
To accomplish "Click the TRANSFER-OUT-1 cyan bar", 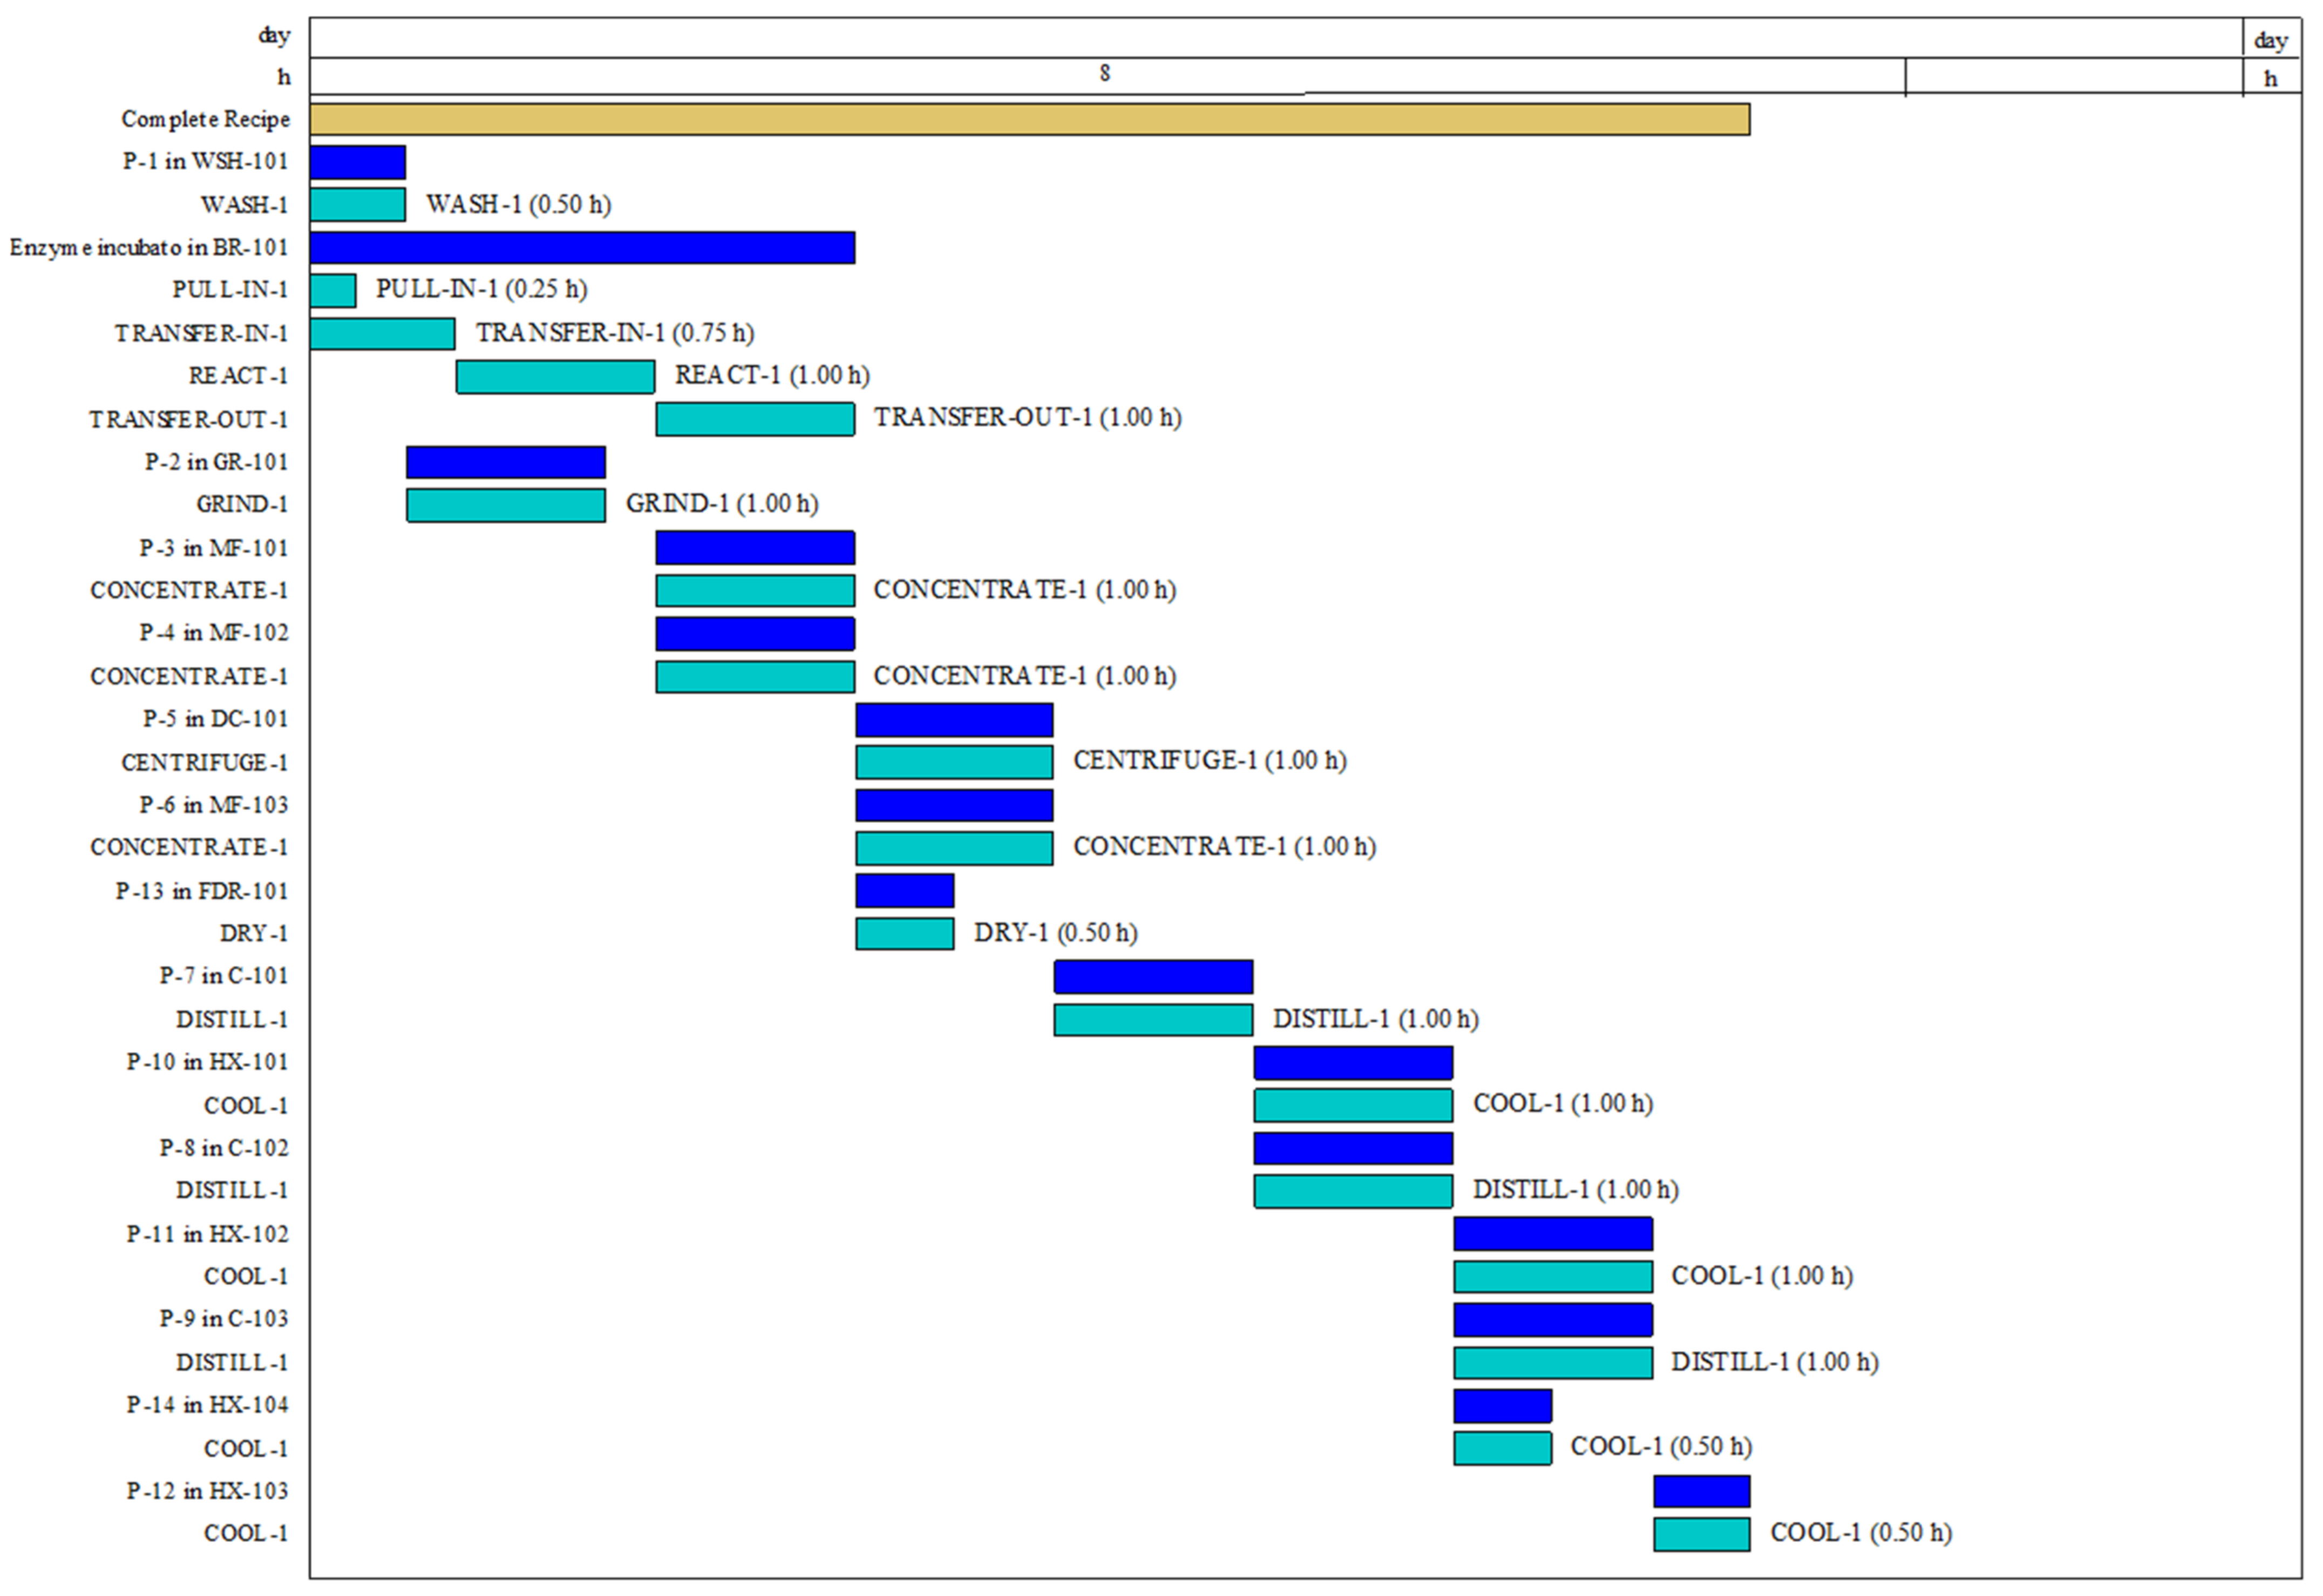I will [x=755, y=419].
